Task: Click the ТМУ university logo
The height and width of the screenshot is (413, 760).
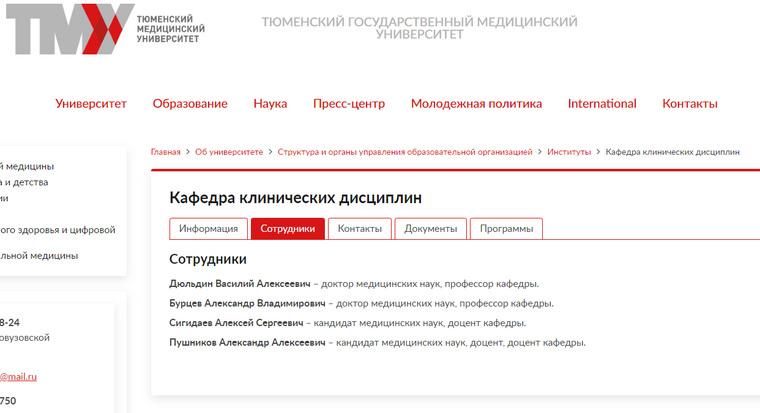Action: (x=105, y=29)
